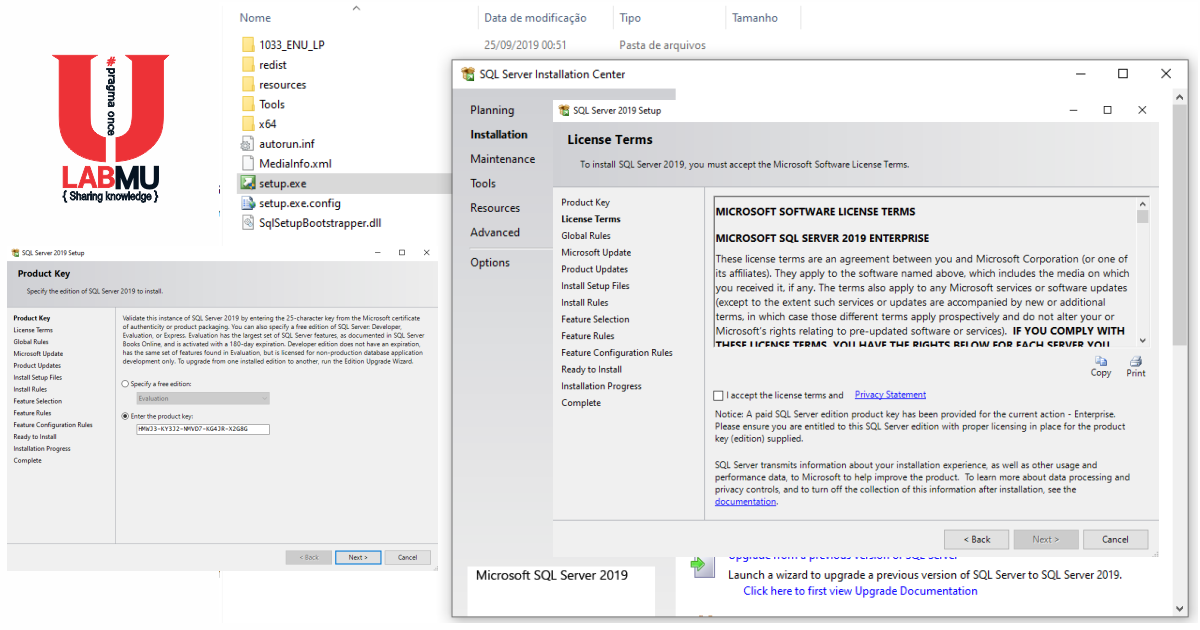Open the Maintenance section in Installation Center
The width and height of the screenshot is (1200, 630).
pos(503,159)
